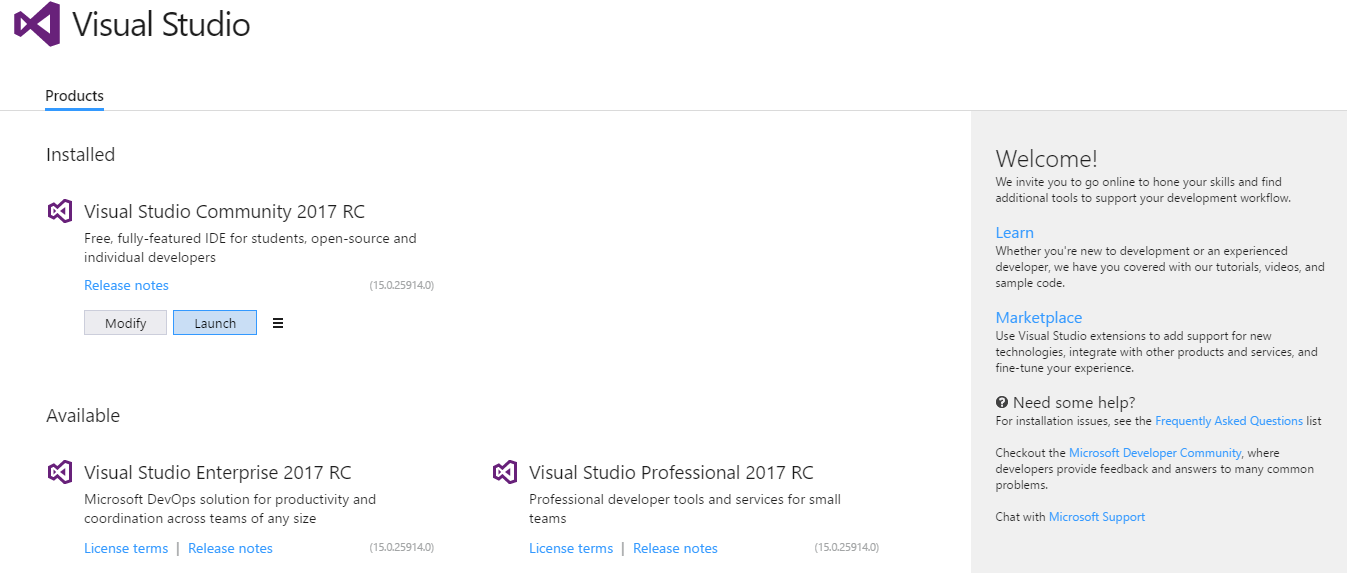Visit the Microsoft Developer Community link
Screen dimensions: 1347x573
click(1155, 453)
